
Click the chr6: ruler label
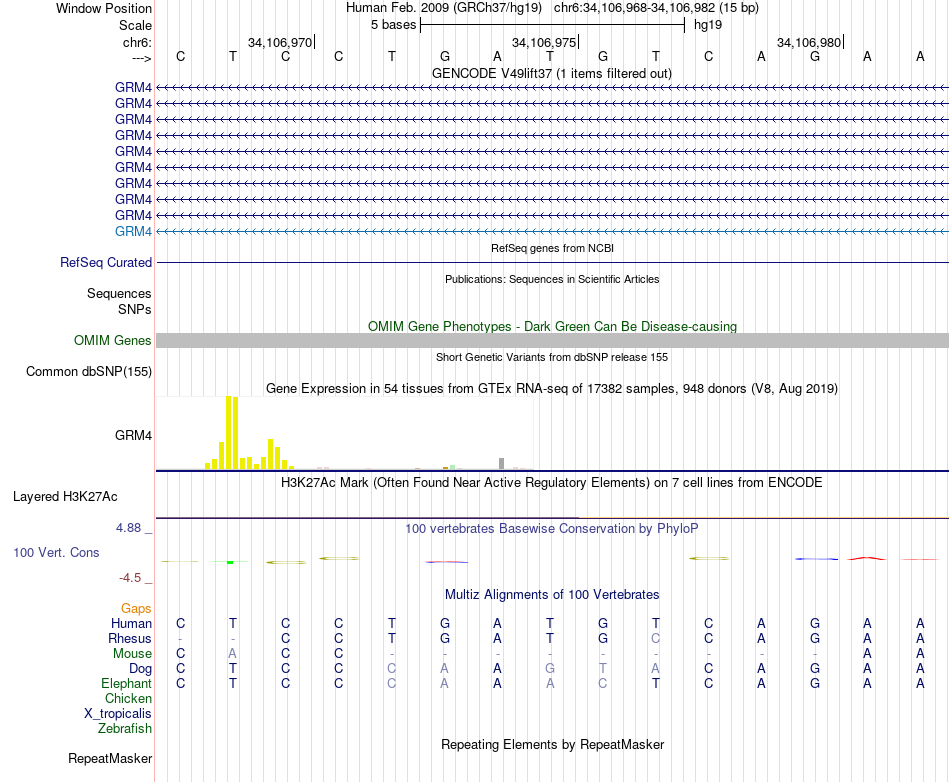[137, 42]
